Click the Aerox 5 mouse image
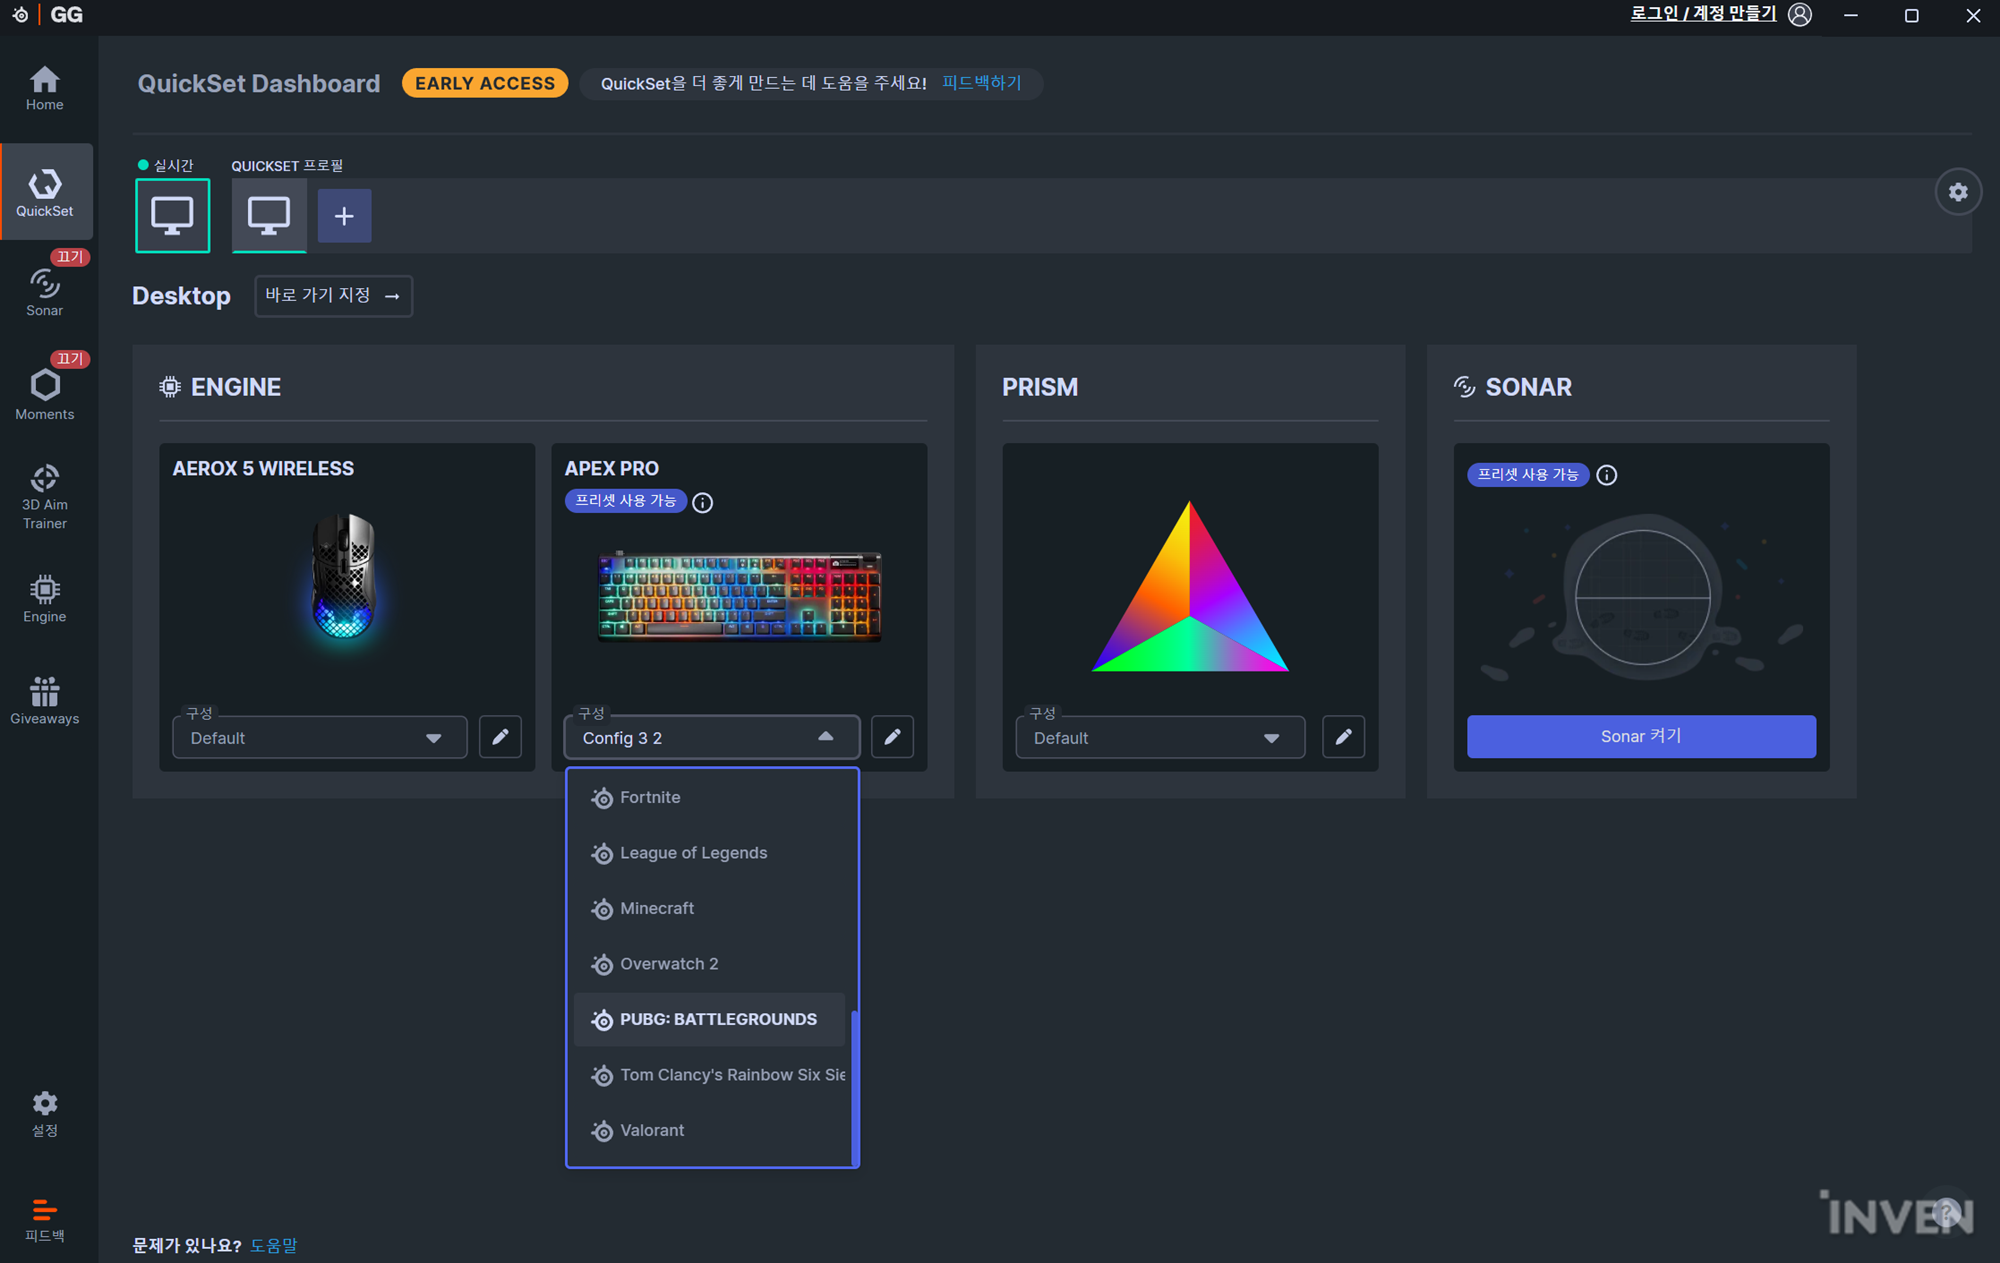The image size is (2000, 1263). coord(343,577)
